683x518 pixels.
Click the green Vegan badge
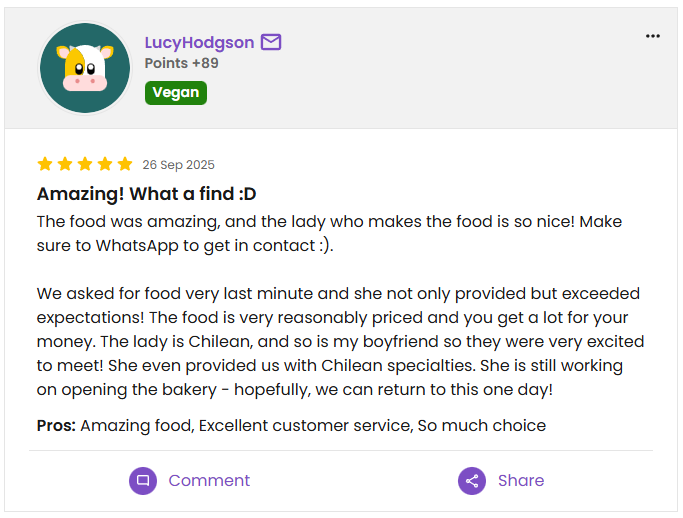coord(176,92)
